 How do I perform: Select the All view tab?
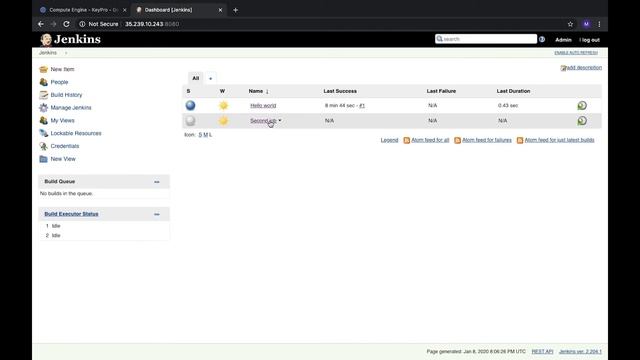(196, 78)
